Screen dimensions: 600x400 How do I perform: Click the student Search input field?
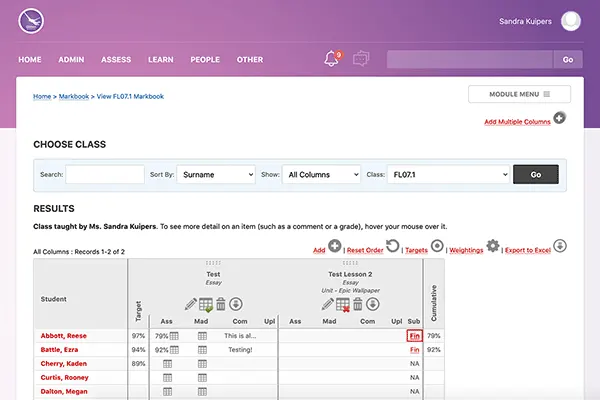point(105,174)
